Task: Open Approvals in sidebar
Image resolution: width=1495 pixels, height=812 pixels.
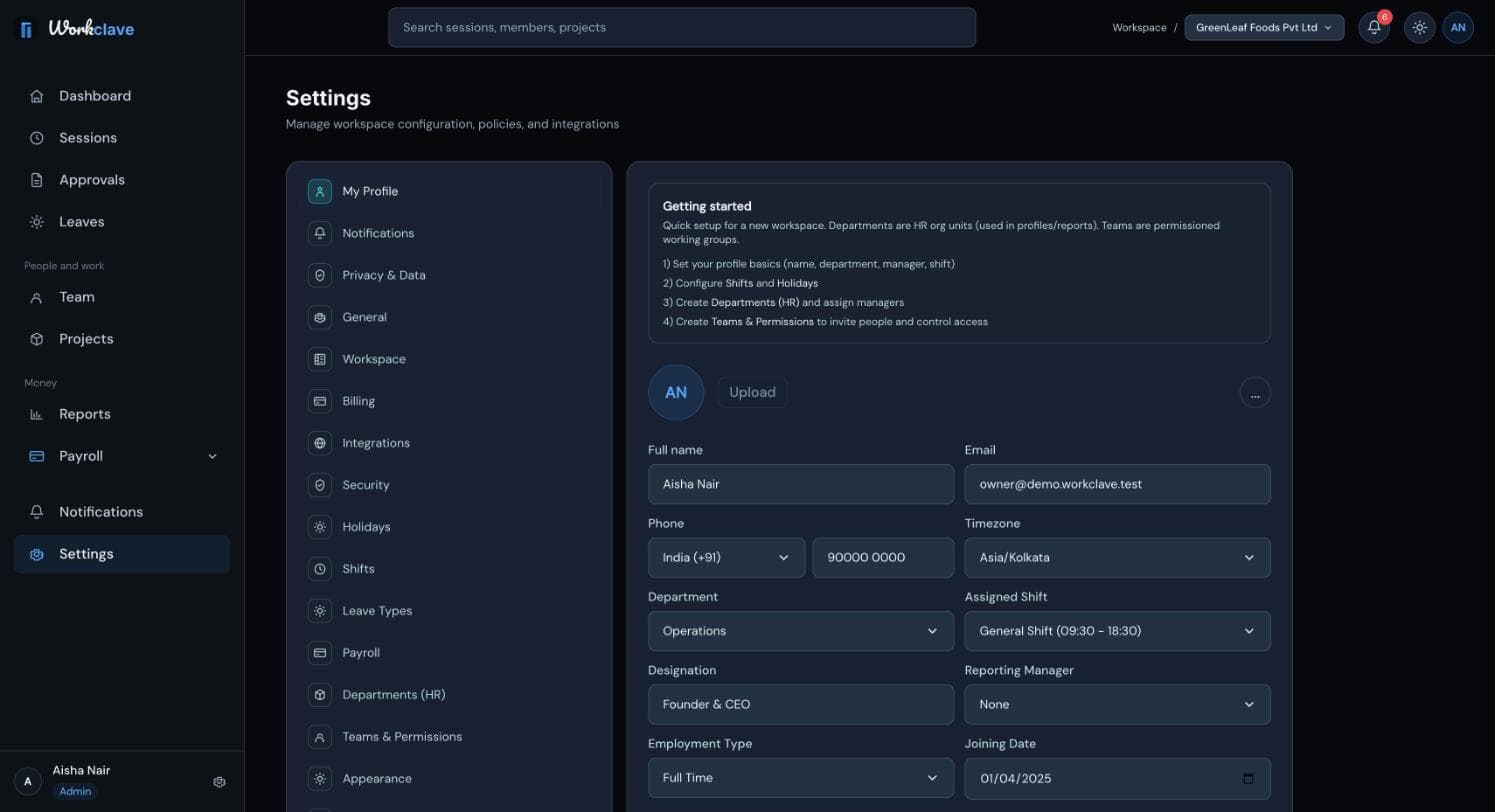Action: (x=122, y=180)
